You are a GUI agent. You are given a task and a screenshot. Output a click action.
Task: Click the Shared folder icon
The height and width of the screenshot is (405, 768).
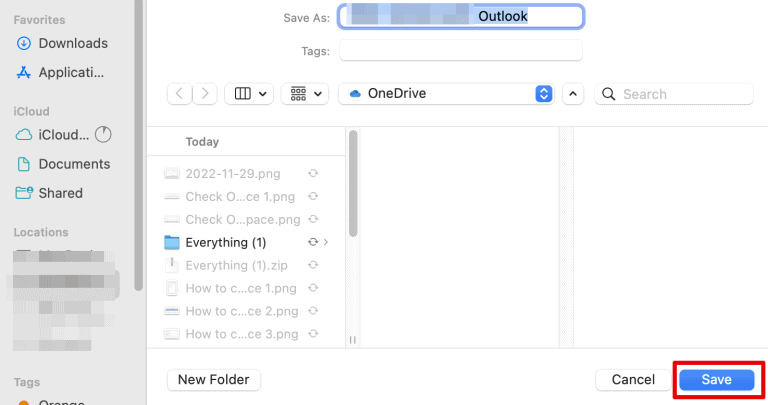coord(24,192)
